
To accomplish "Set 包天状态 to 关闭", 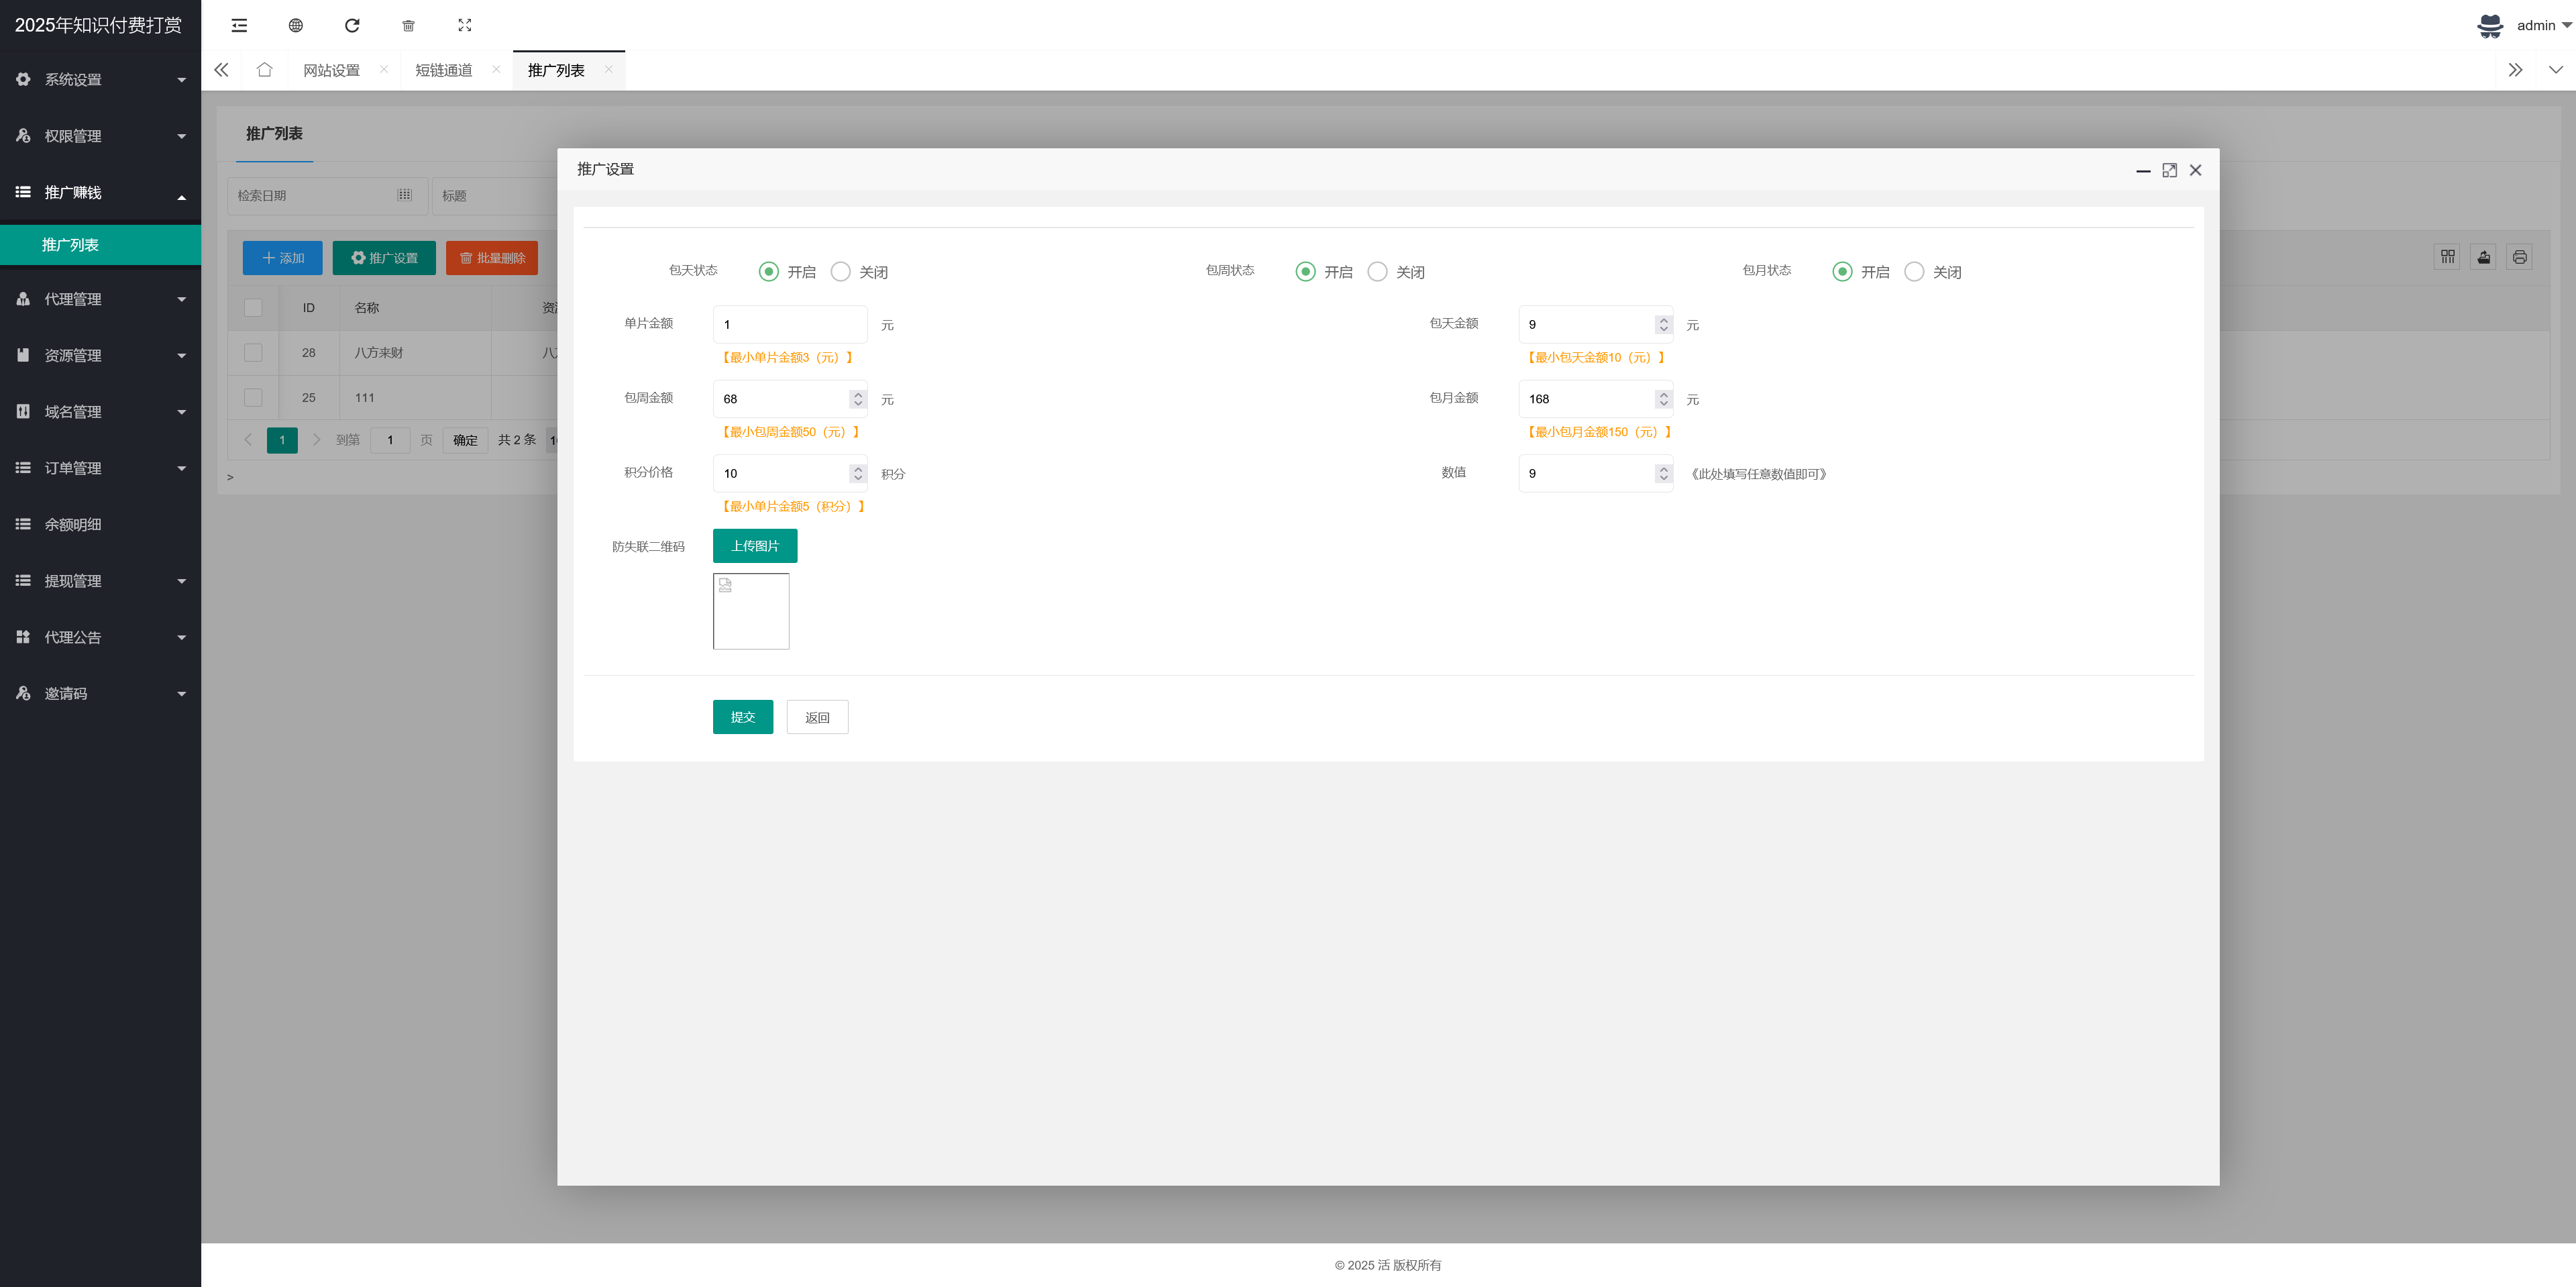I will pos(841,272).
